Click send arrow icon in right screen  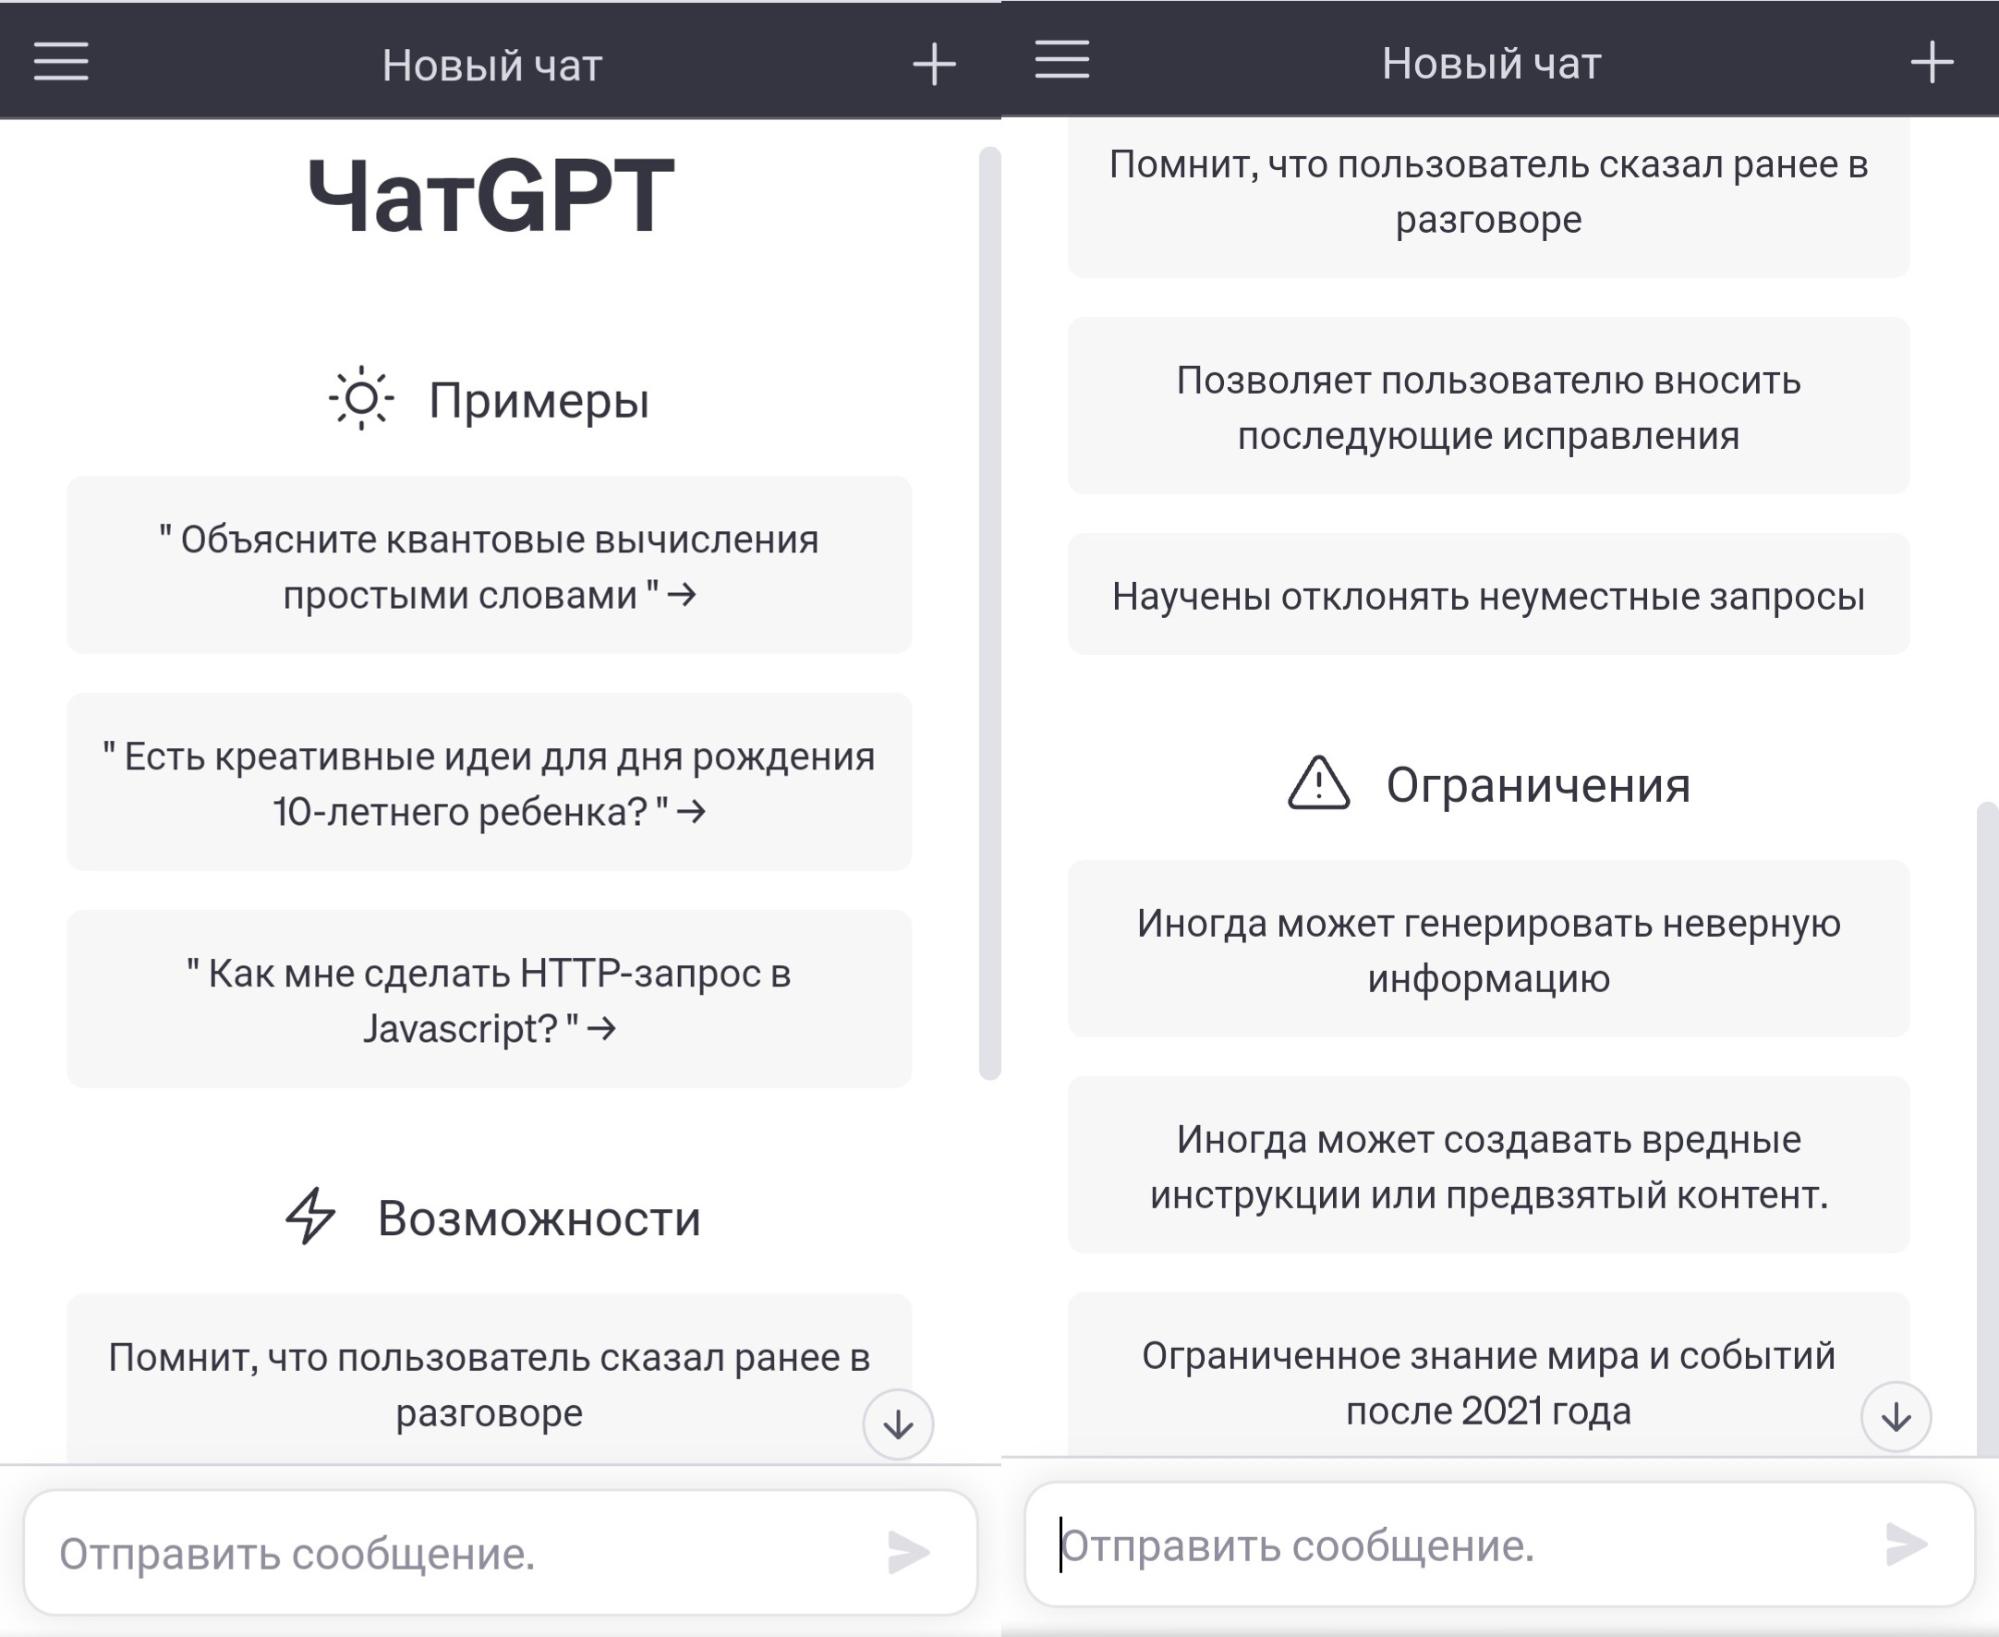pyautogui.click(x=1906, y=1544)
